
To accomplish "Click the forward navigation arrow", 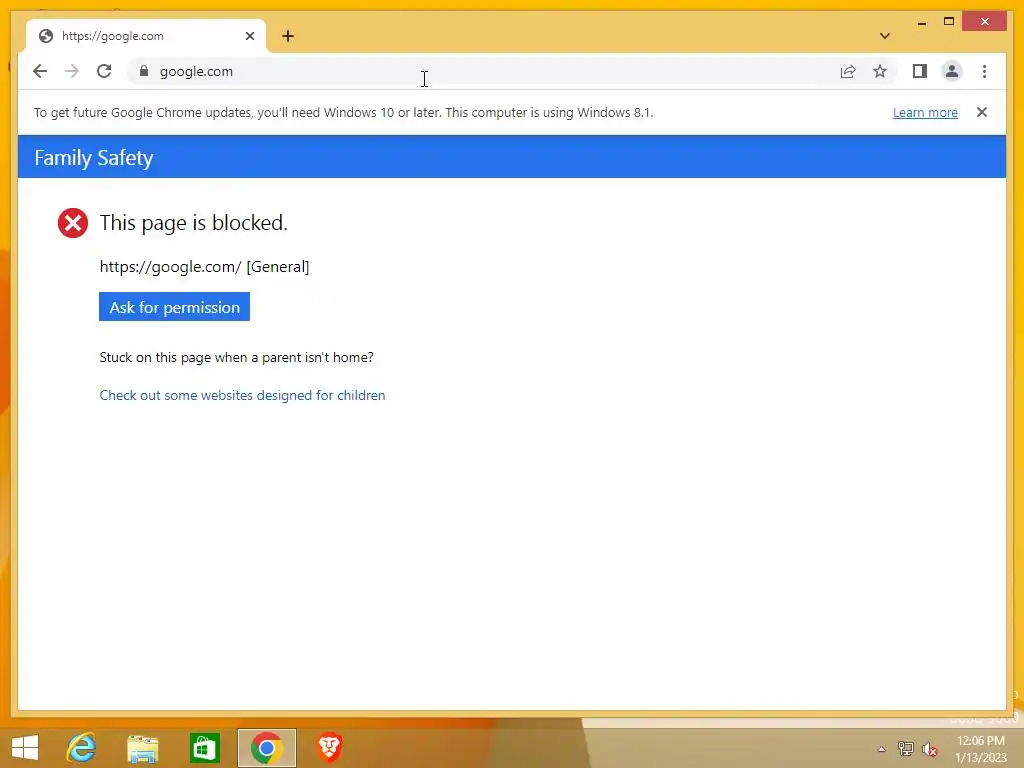I will coord(72,71).
